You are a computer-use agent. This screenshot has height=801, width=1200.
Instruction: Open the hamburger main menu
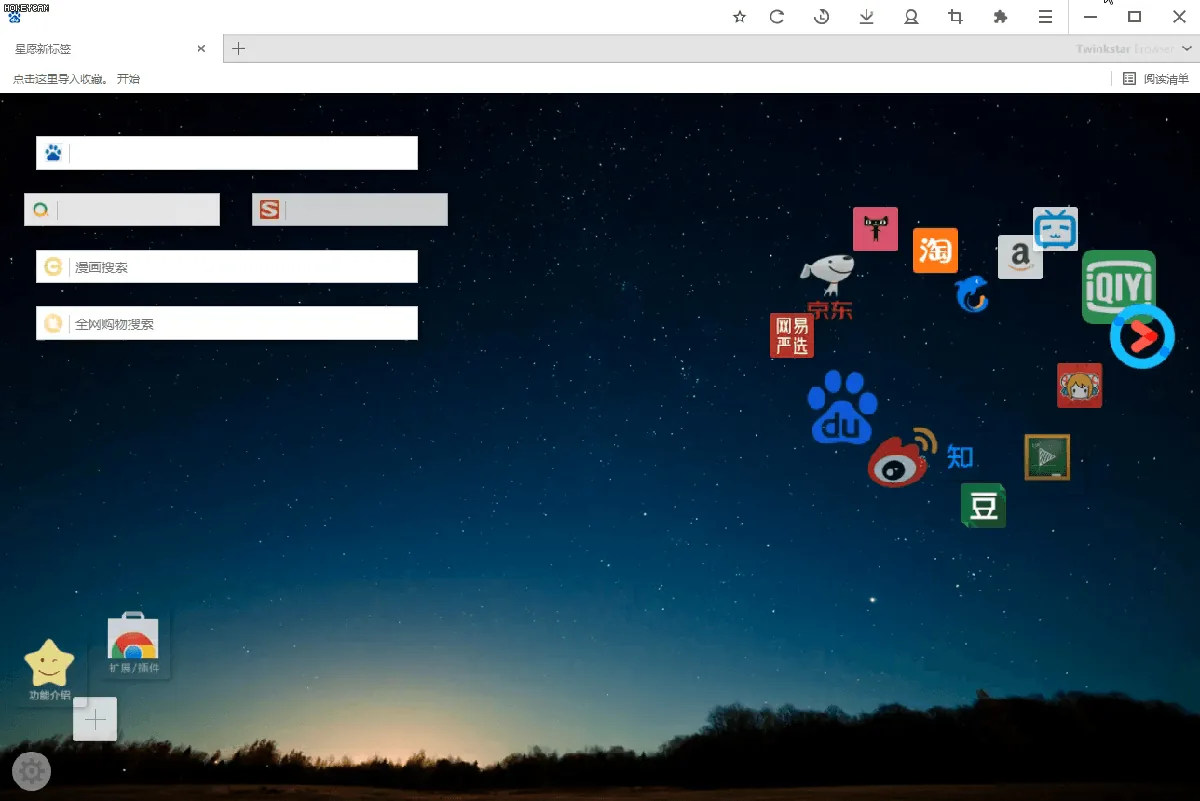(x=1045, y=17)
